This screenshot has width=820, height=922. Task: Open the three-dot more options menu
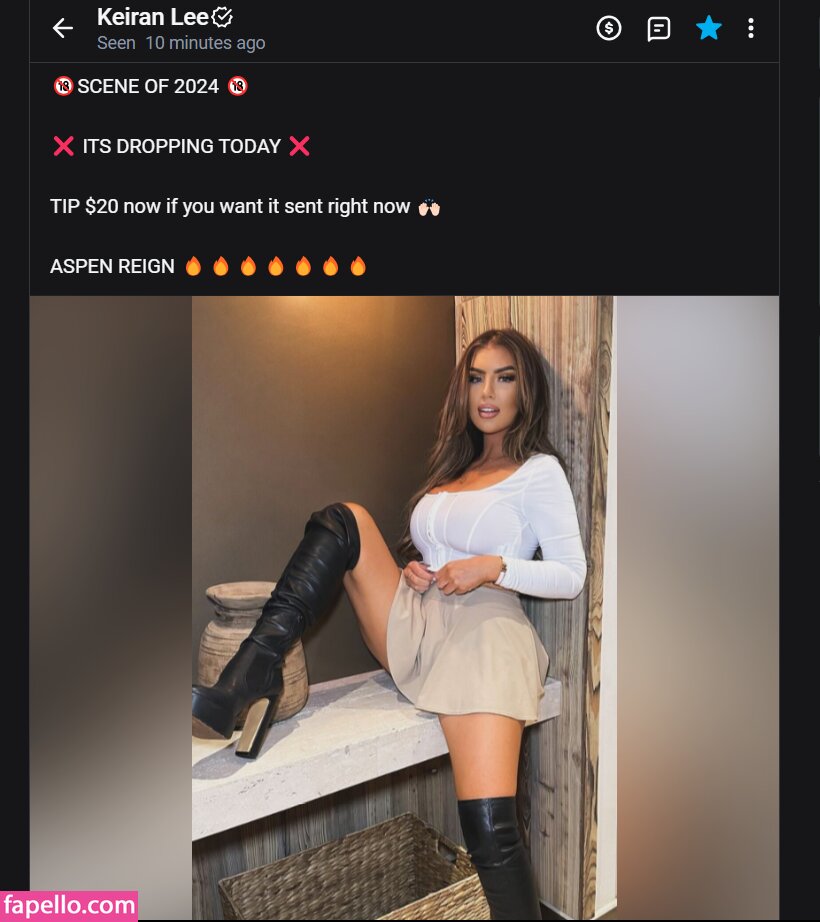[x=751, y=28]
